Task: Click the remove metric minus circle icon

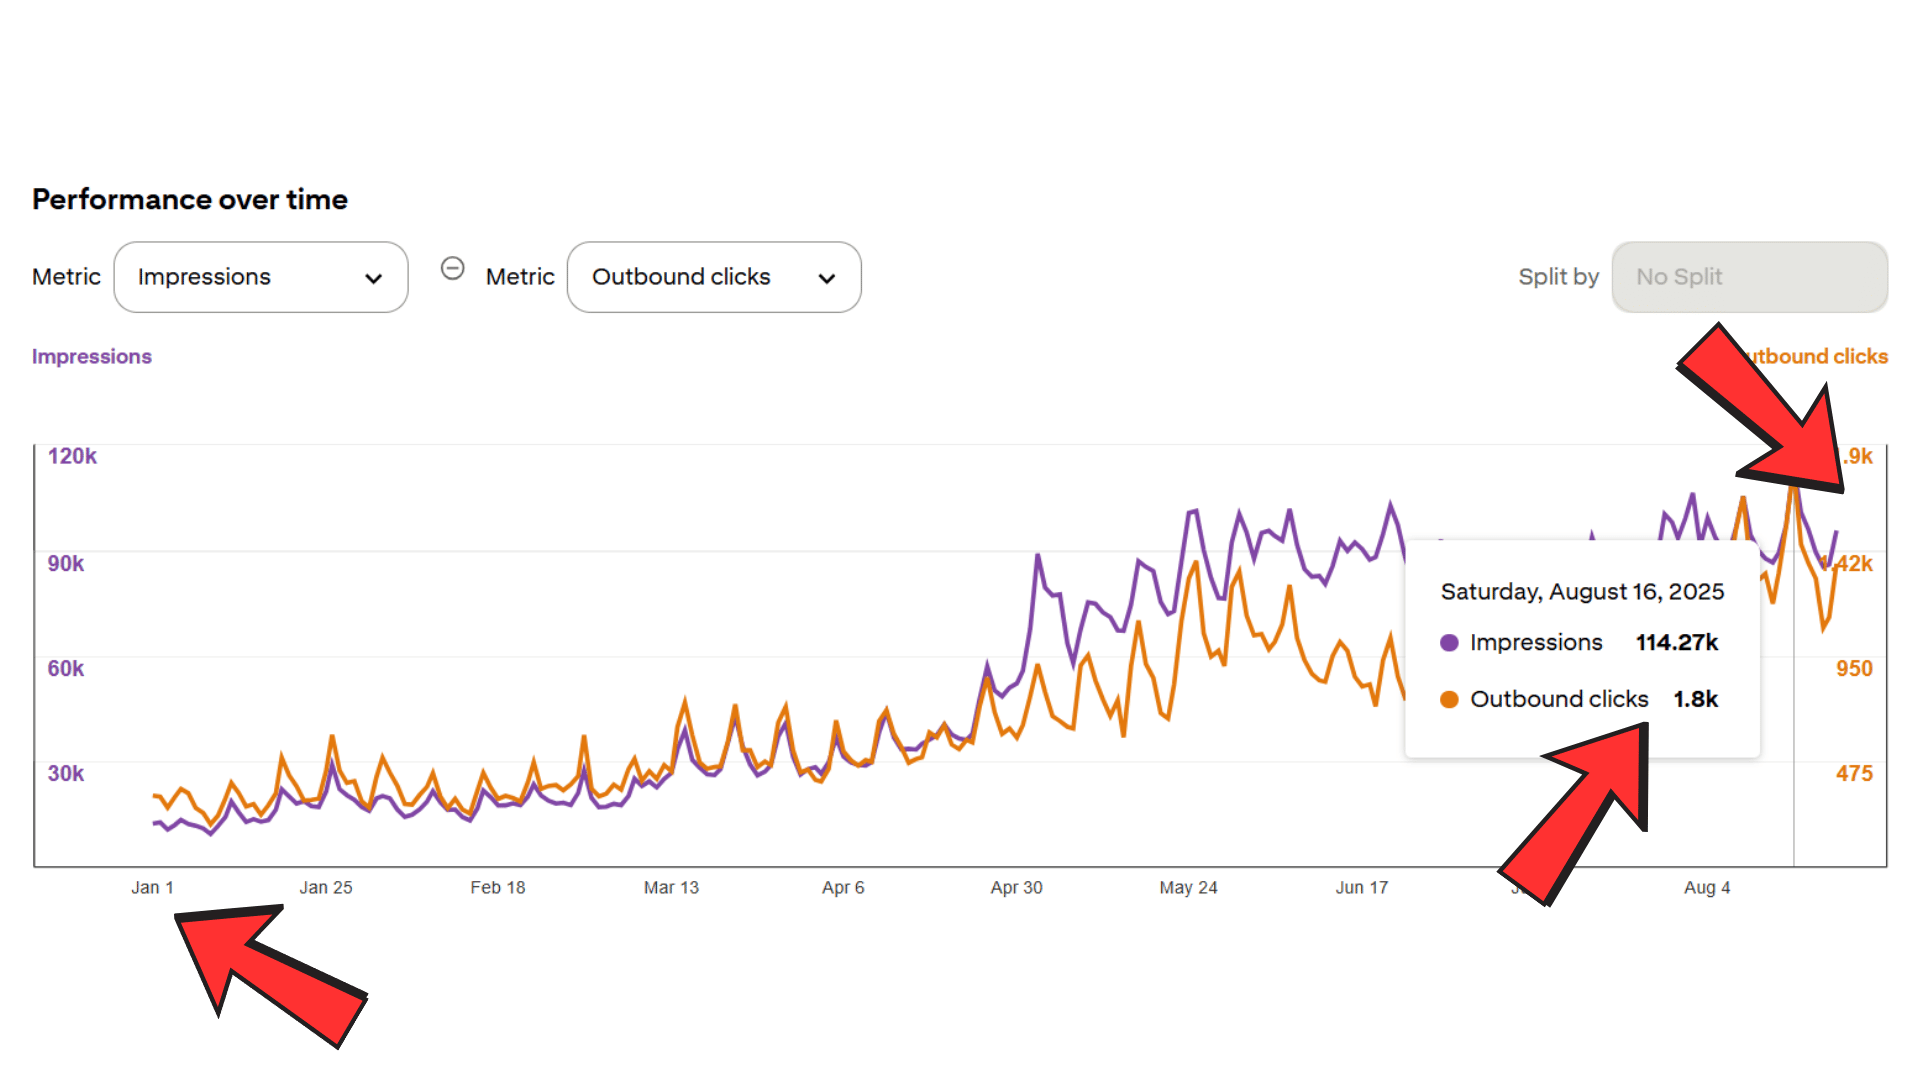Action: 452,269
